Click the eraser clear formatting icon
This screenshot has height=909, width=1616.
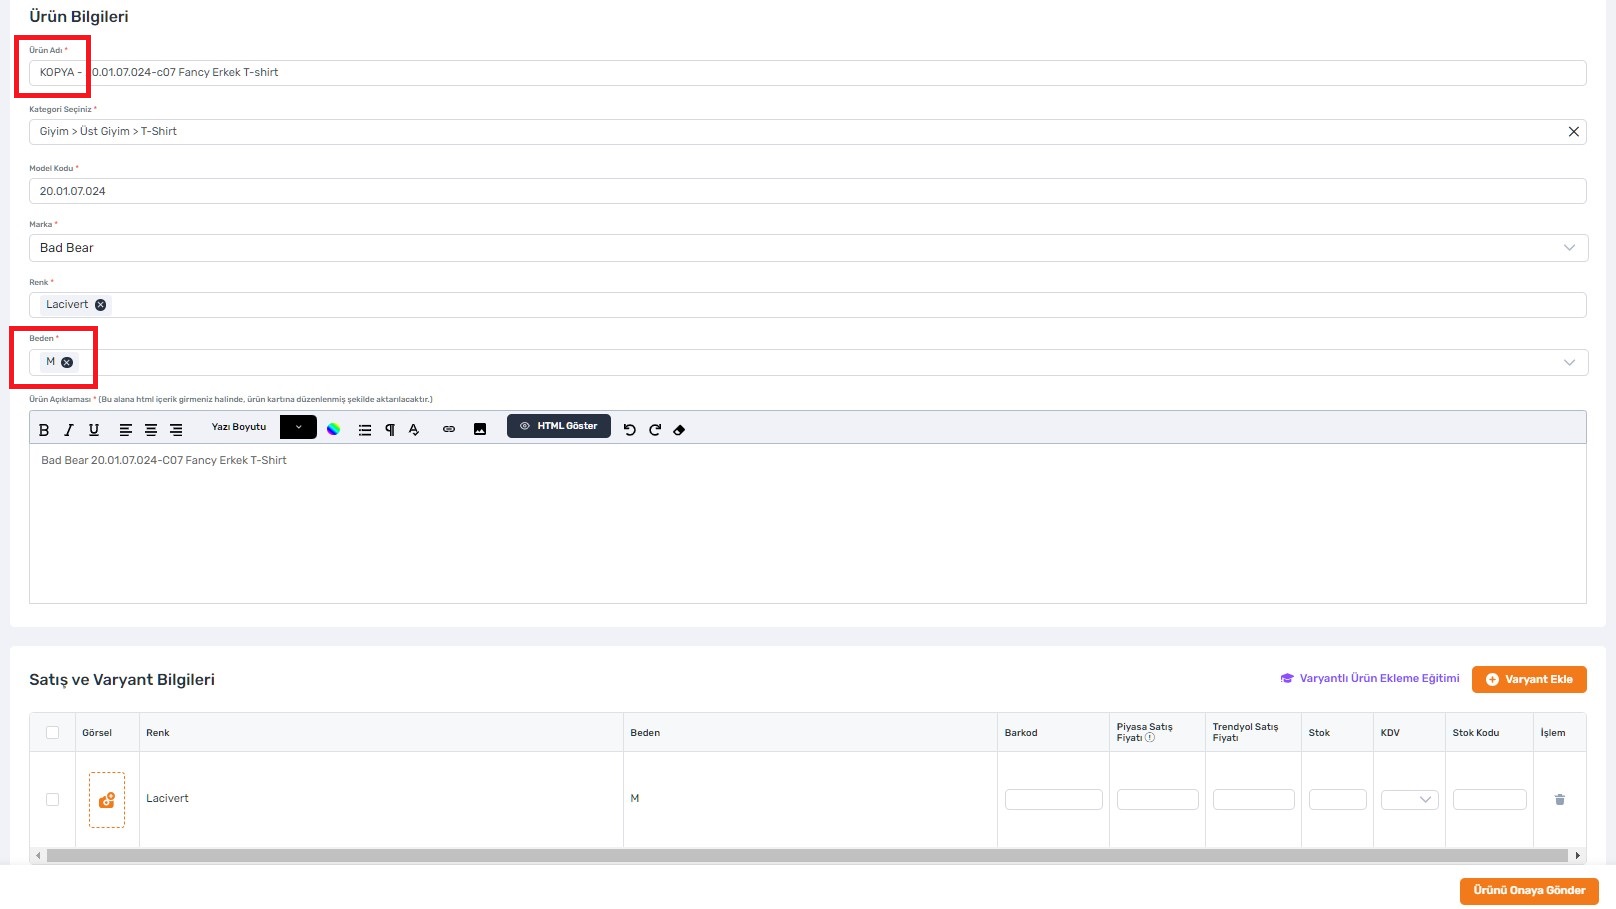click(x=679, y=430)
